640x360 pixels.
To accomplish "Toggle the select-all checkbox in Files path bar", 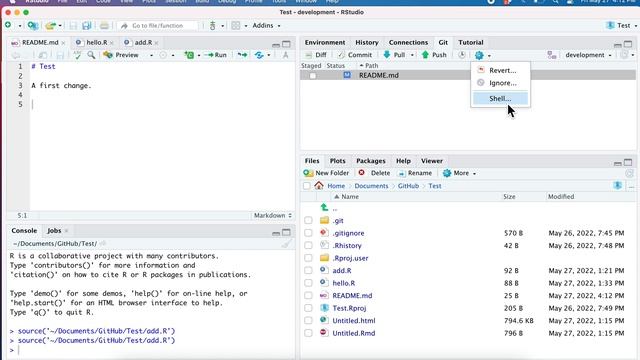I will click(x=307, y=186).
